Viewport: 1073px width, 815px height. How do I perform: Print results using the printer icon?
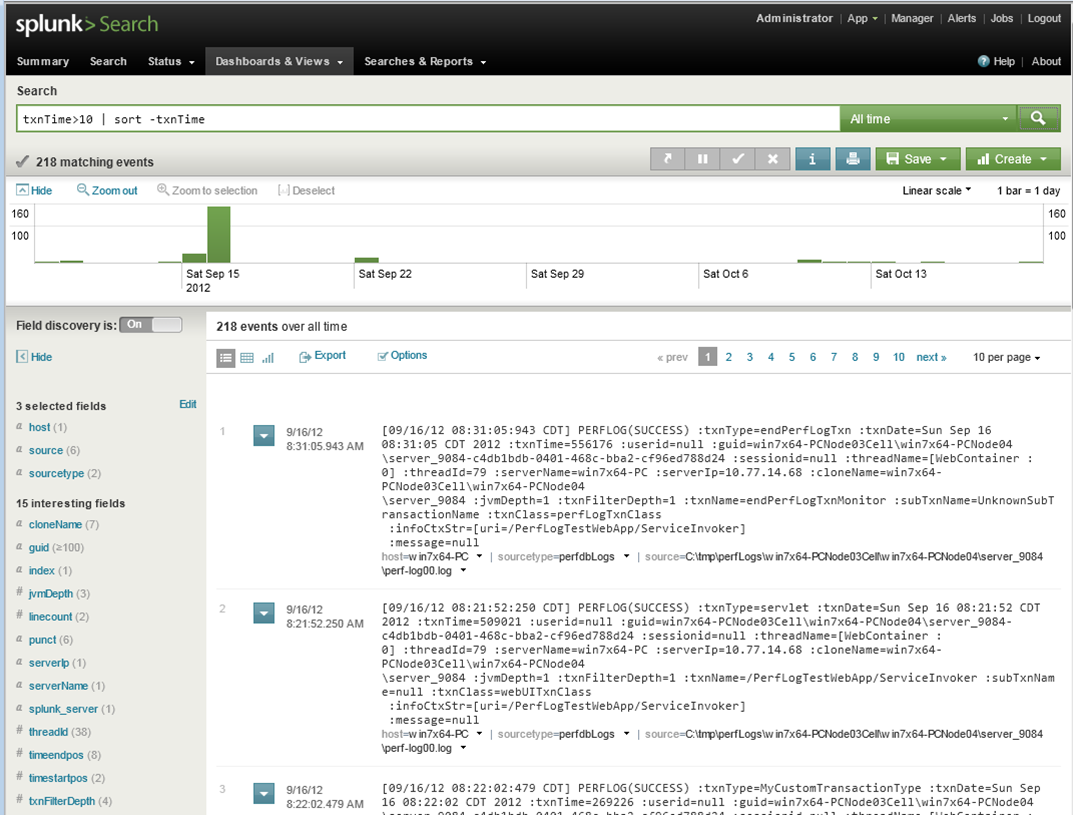[853, 159]
